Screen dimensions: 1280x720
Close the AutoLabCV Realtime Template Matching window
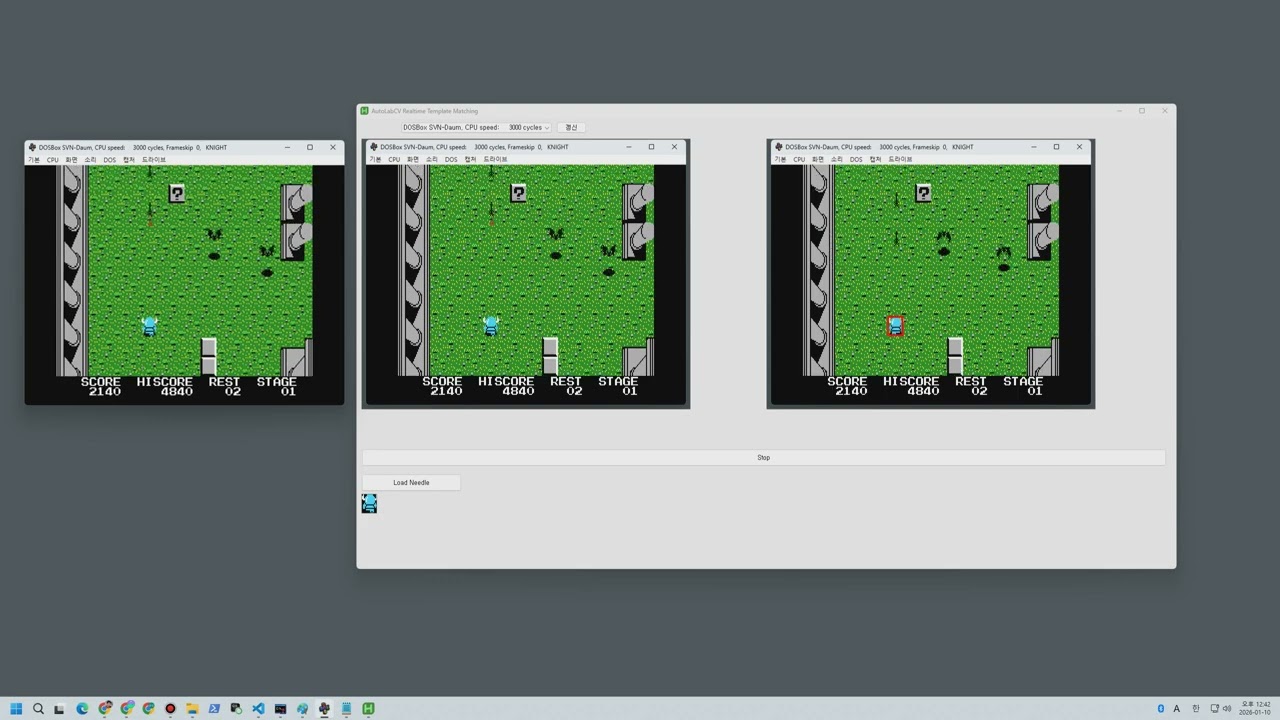(1164, 111)
